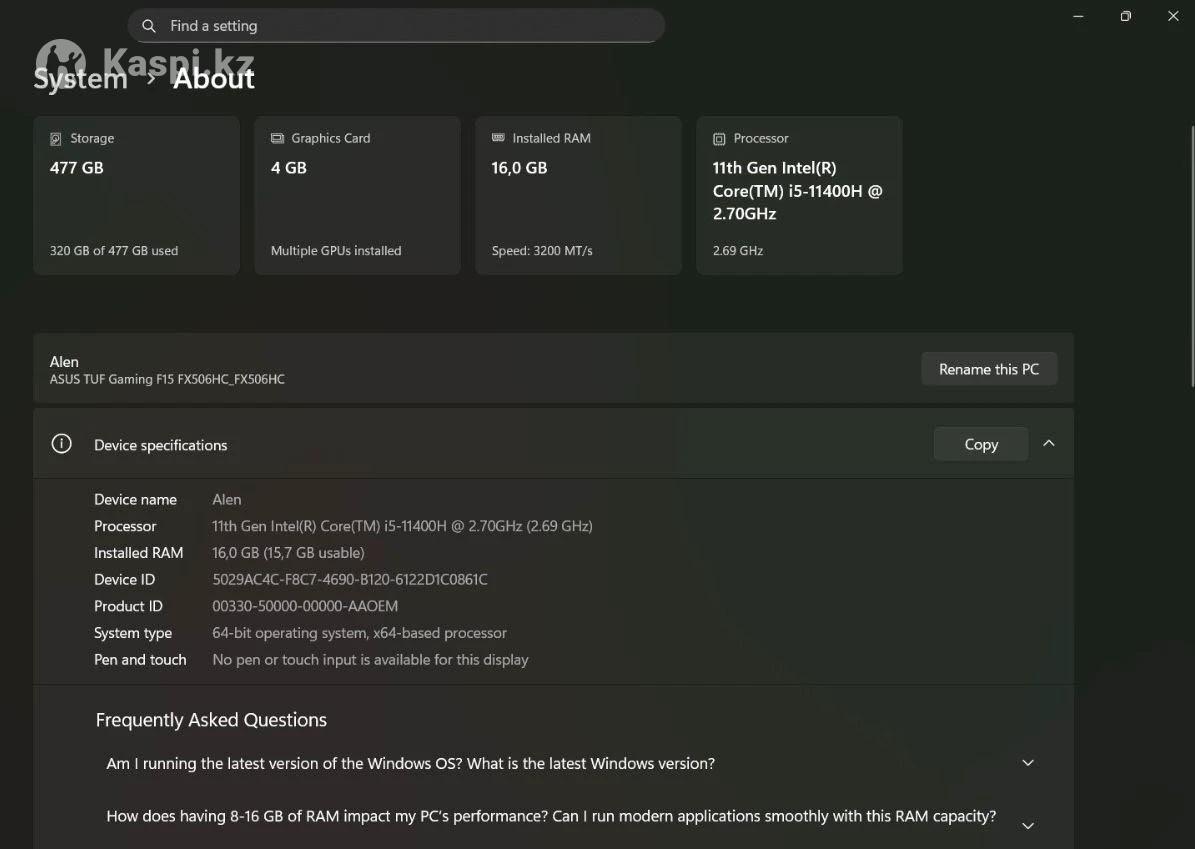Open the Graphics Card 4 GB card

(357, 196)
